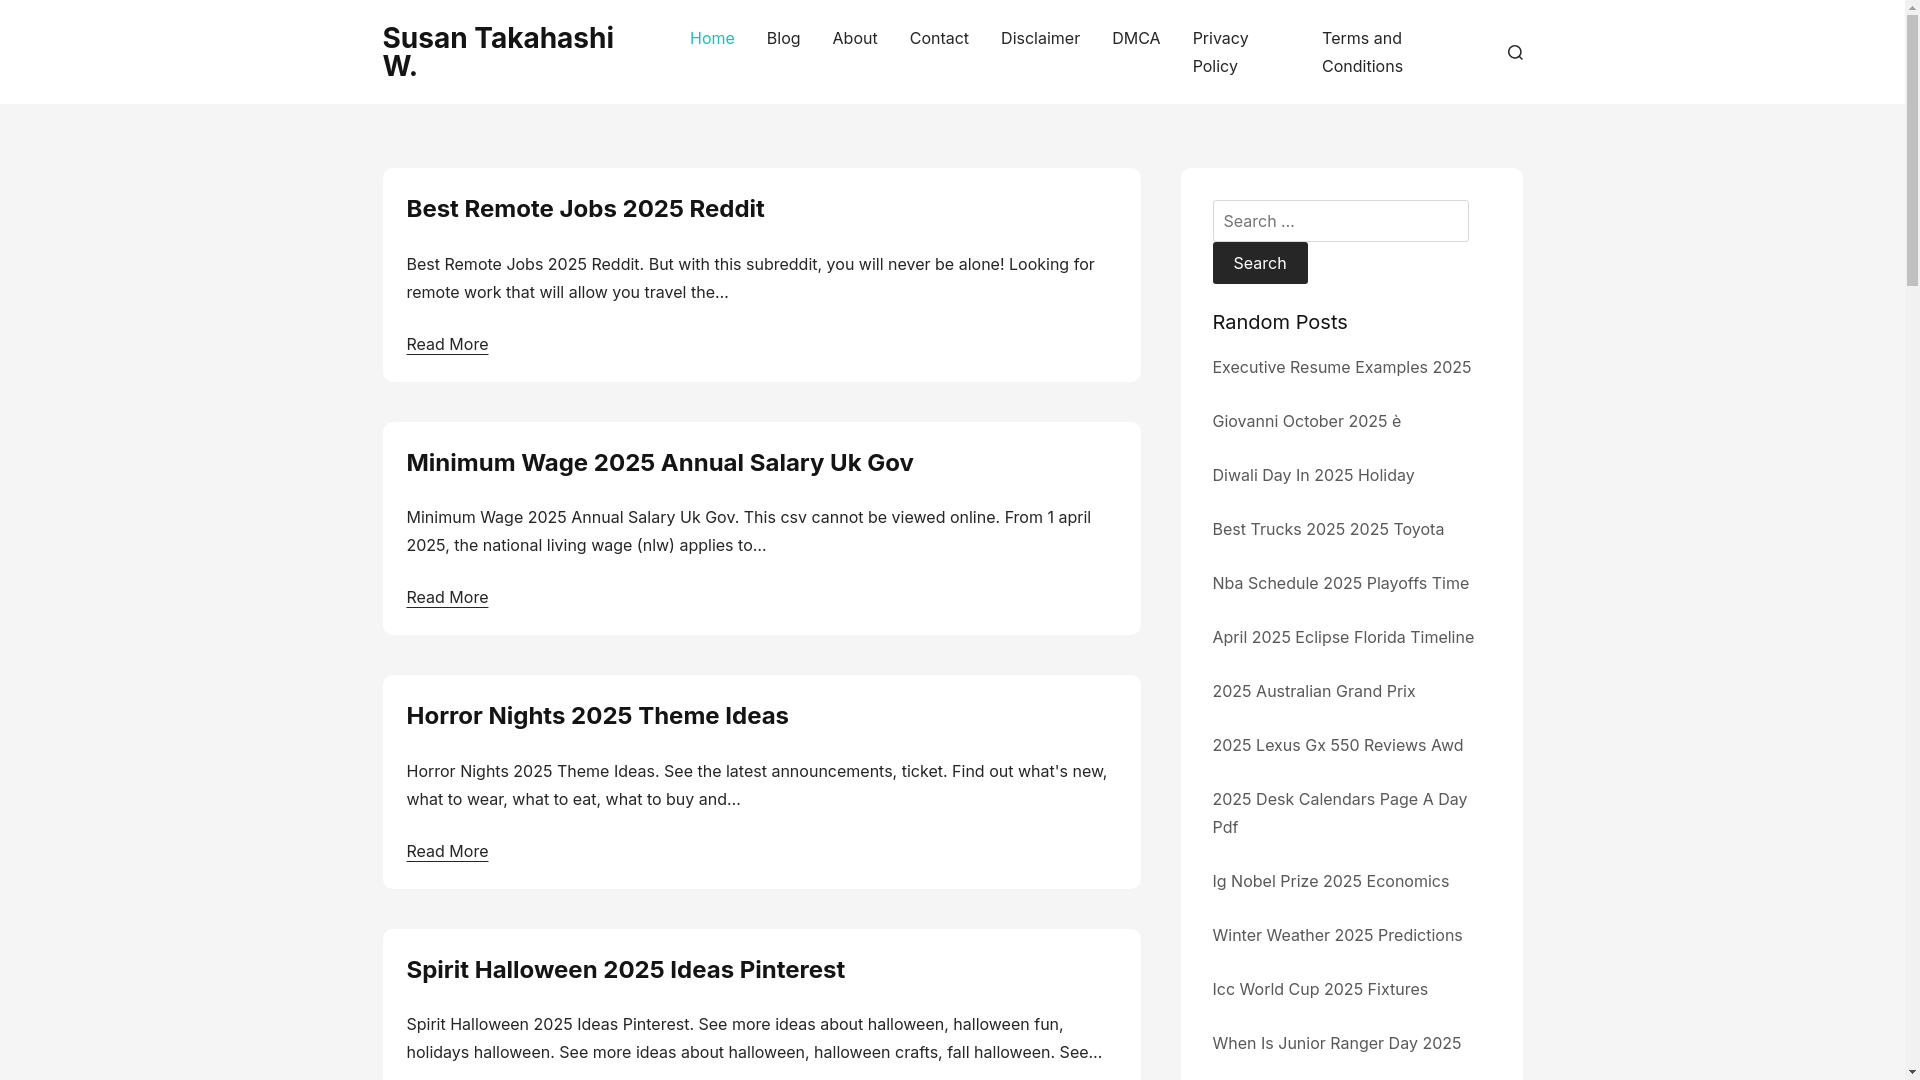1920x1080 pixels.
Task: Open Terms and Conditions page
Action: [x=1362, y=52]
